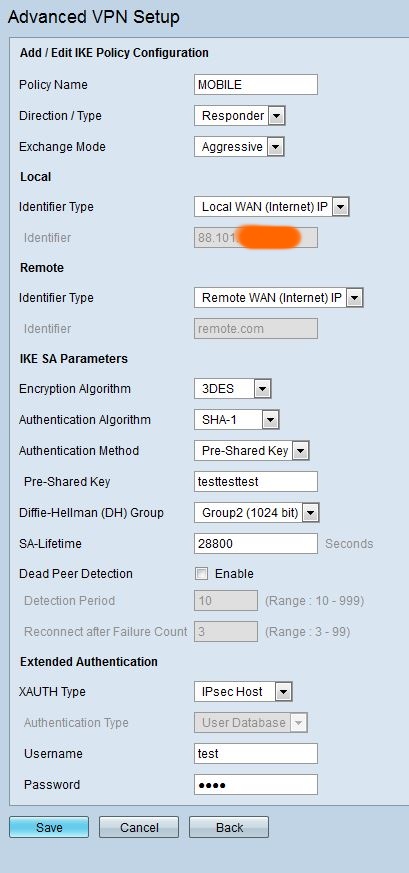Click the Detection Period field
This screenshot has height=873, width=409.
click(226, 601)
